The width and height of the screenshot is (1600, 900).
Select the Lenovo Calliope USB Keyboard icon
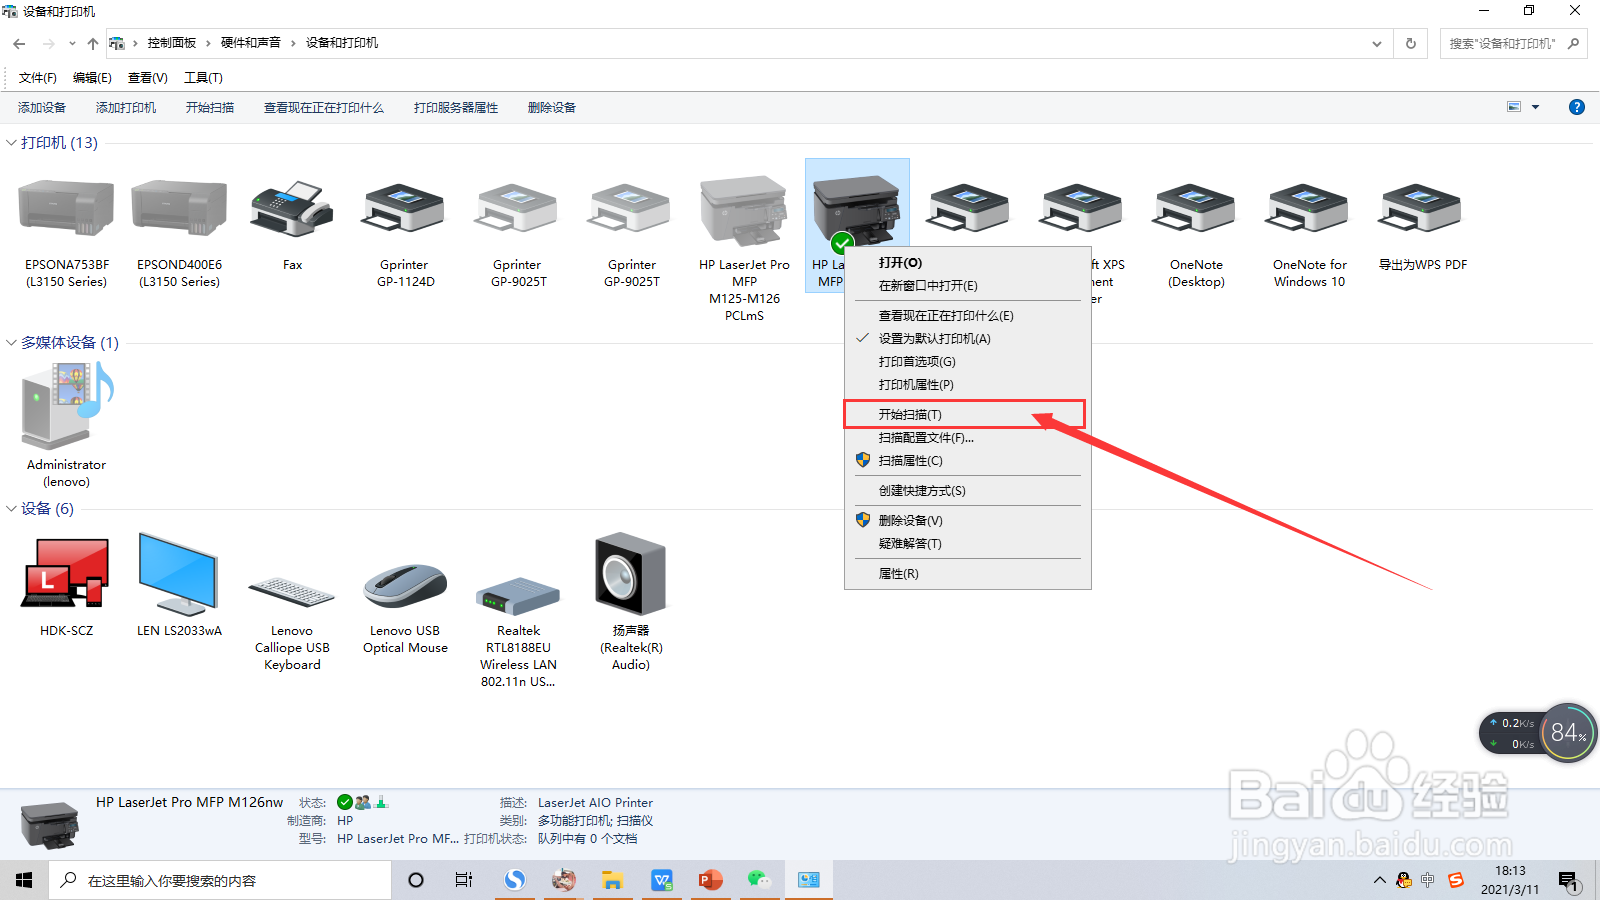pyautogui.click(x=292, y=592)
